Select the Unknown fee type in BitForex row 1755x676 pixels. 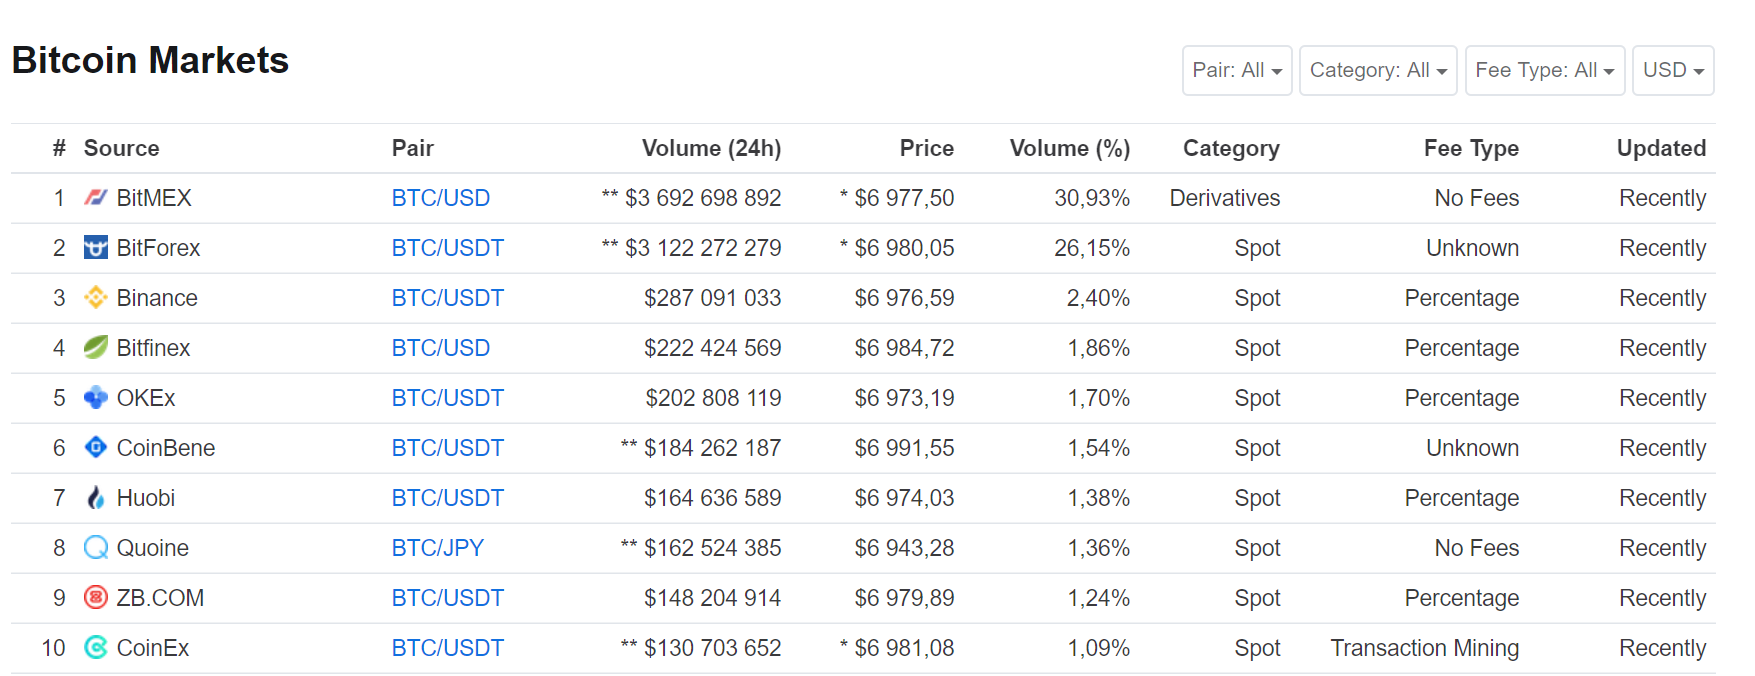tap(1473, 248)
